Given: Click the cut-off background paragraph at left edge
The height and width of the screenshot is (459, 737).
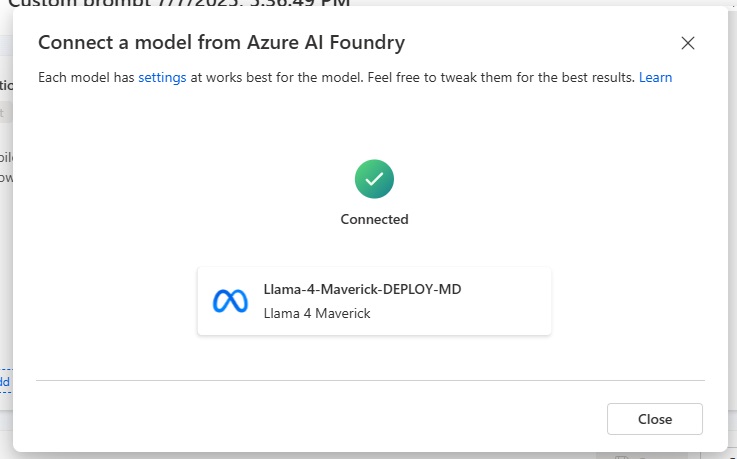Looking at the screenshot, I should click(x=7, y=167).
